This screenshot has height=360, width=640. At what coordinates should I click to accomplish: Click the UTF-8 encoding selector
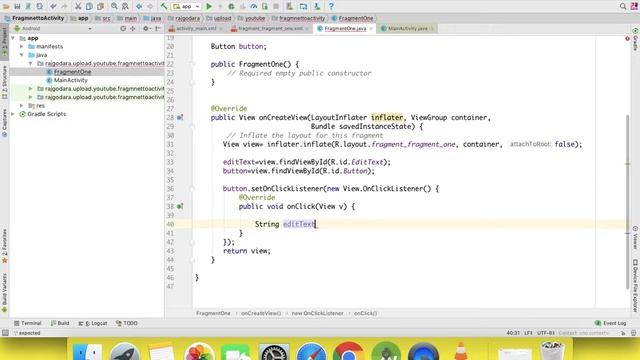pyautogui.click(x=546, y=333)
